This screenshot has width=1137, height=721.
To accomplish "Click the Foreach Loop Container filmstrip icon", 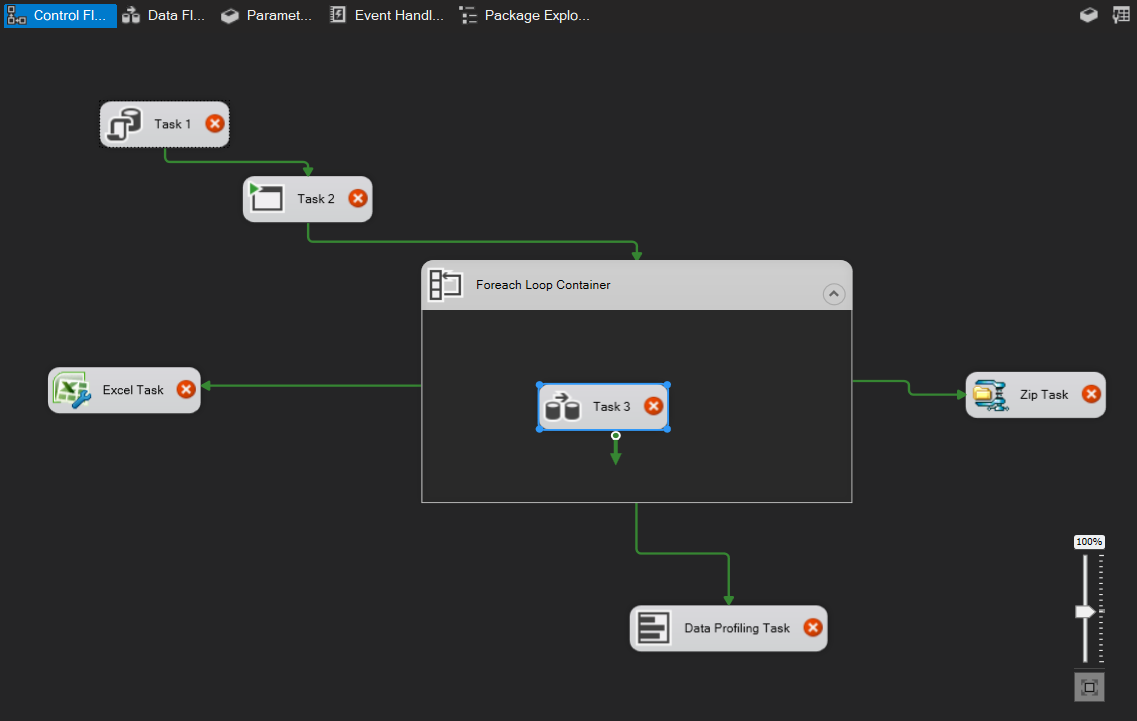I will (444, 284).
